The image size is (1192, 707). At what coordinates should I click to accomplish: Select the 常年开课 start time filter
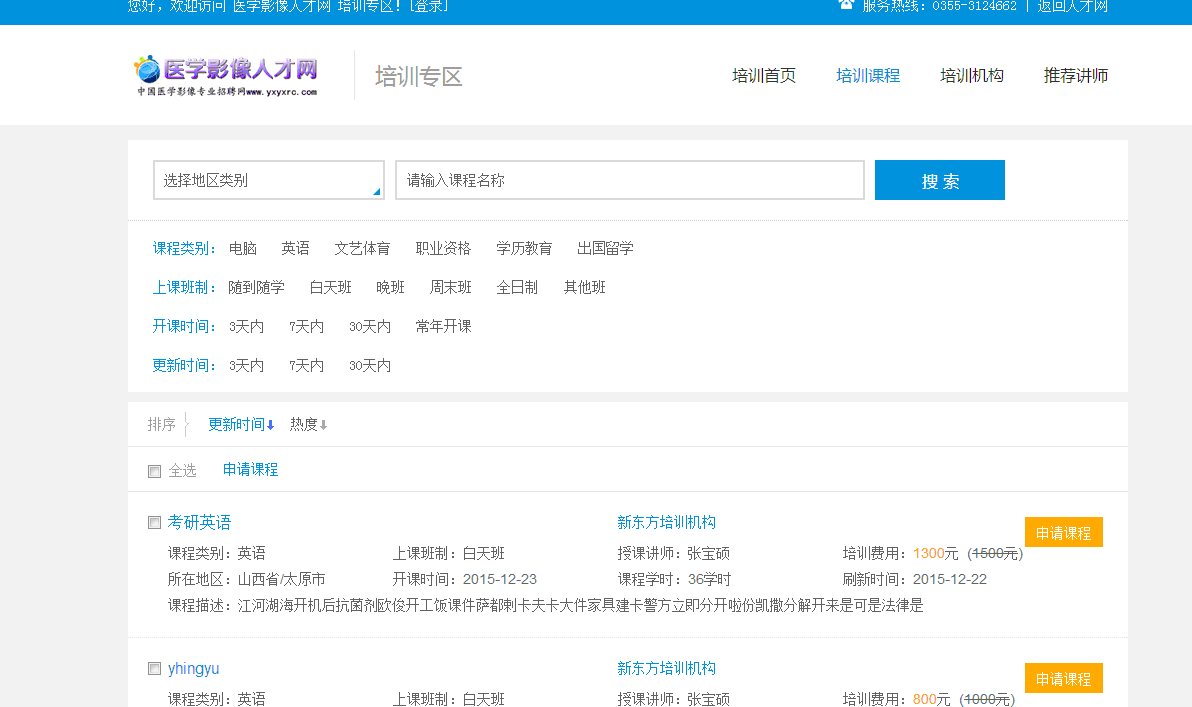click(442, 326)
